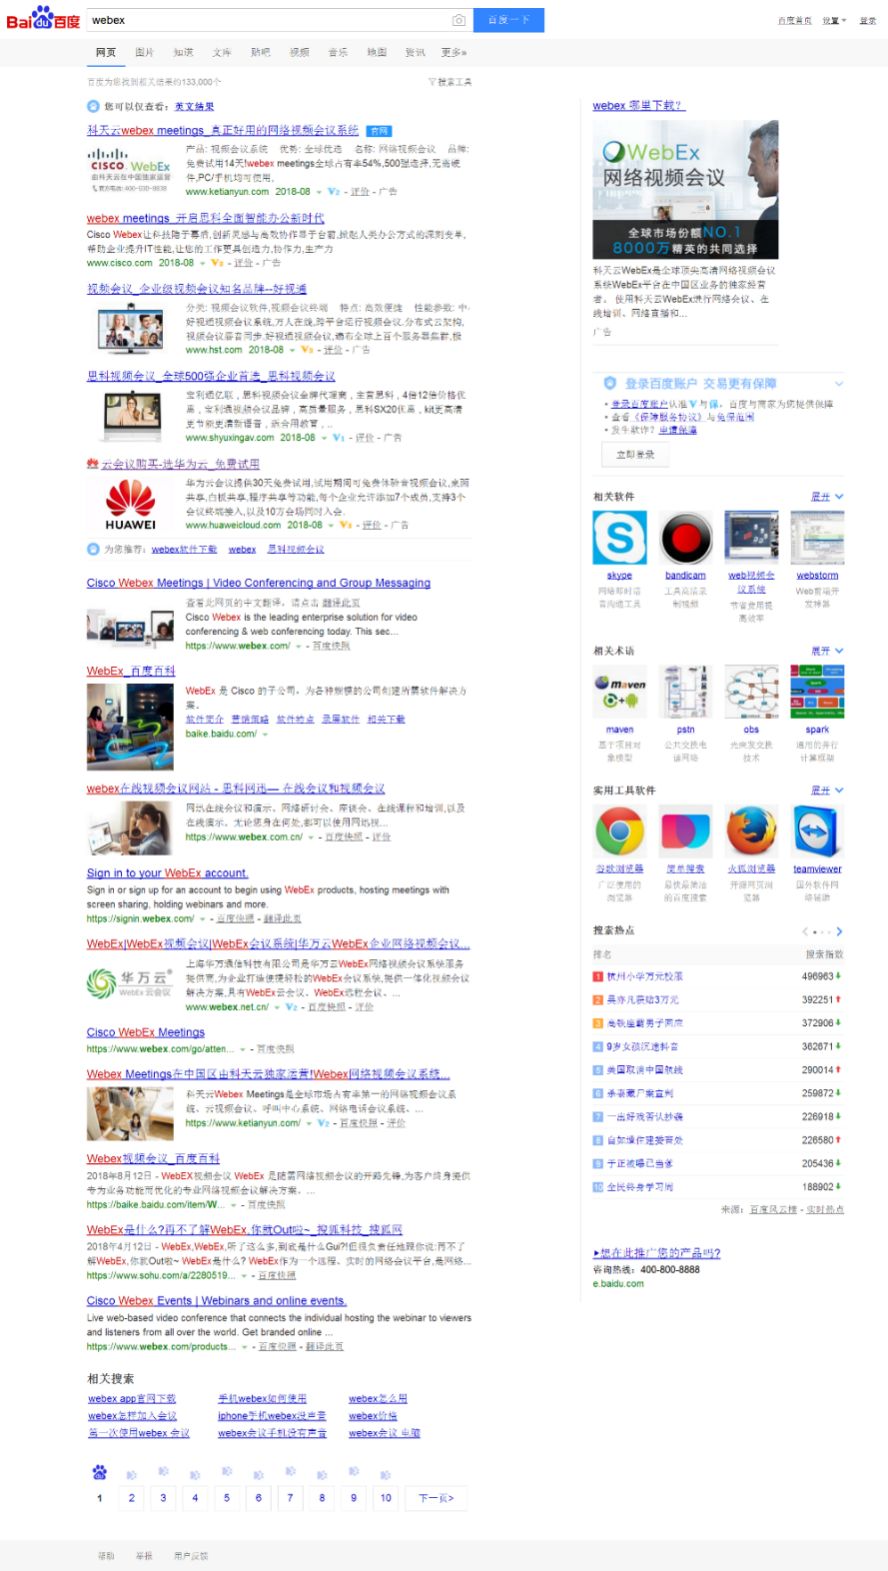Click the bandicam text link

[x=685, y=575]
